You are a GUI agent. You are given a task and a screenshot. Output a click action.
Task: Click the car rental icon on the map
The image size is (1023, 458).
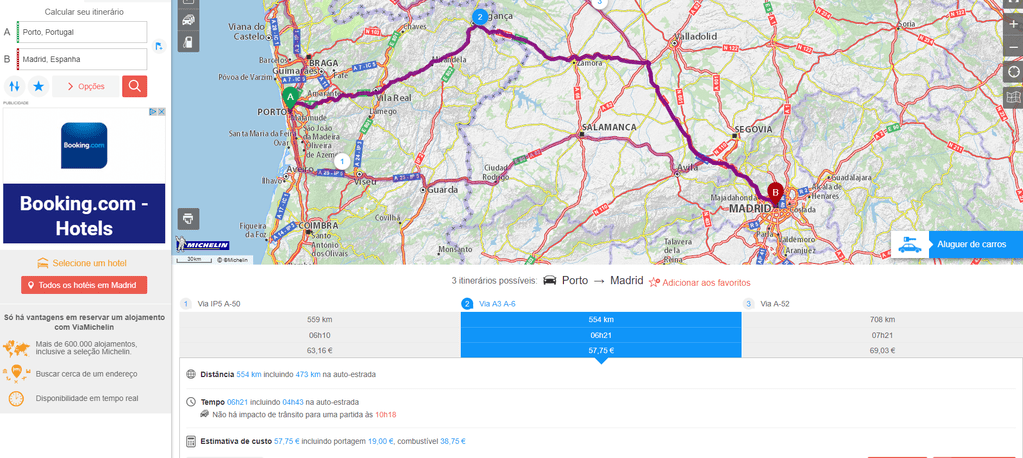(910, 245)
